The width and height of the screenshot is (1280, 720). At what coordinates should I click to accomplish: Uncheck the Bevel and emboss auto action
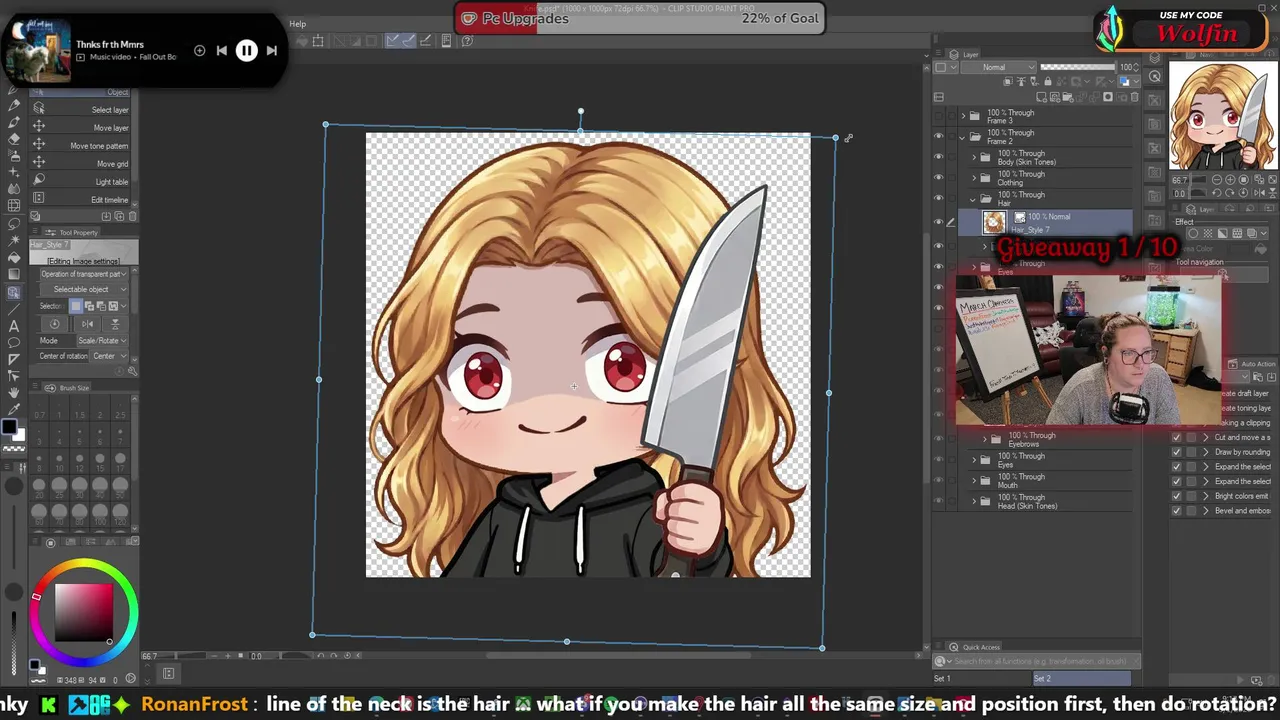[1176, 511]
